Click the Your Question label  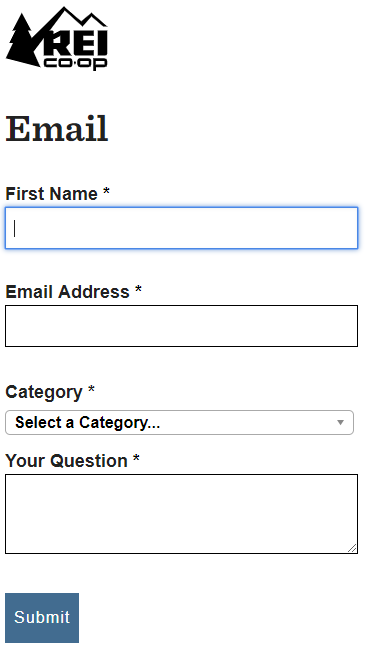point(66,461)
